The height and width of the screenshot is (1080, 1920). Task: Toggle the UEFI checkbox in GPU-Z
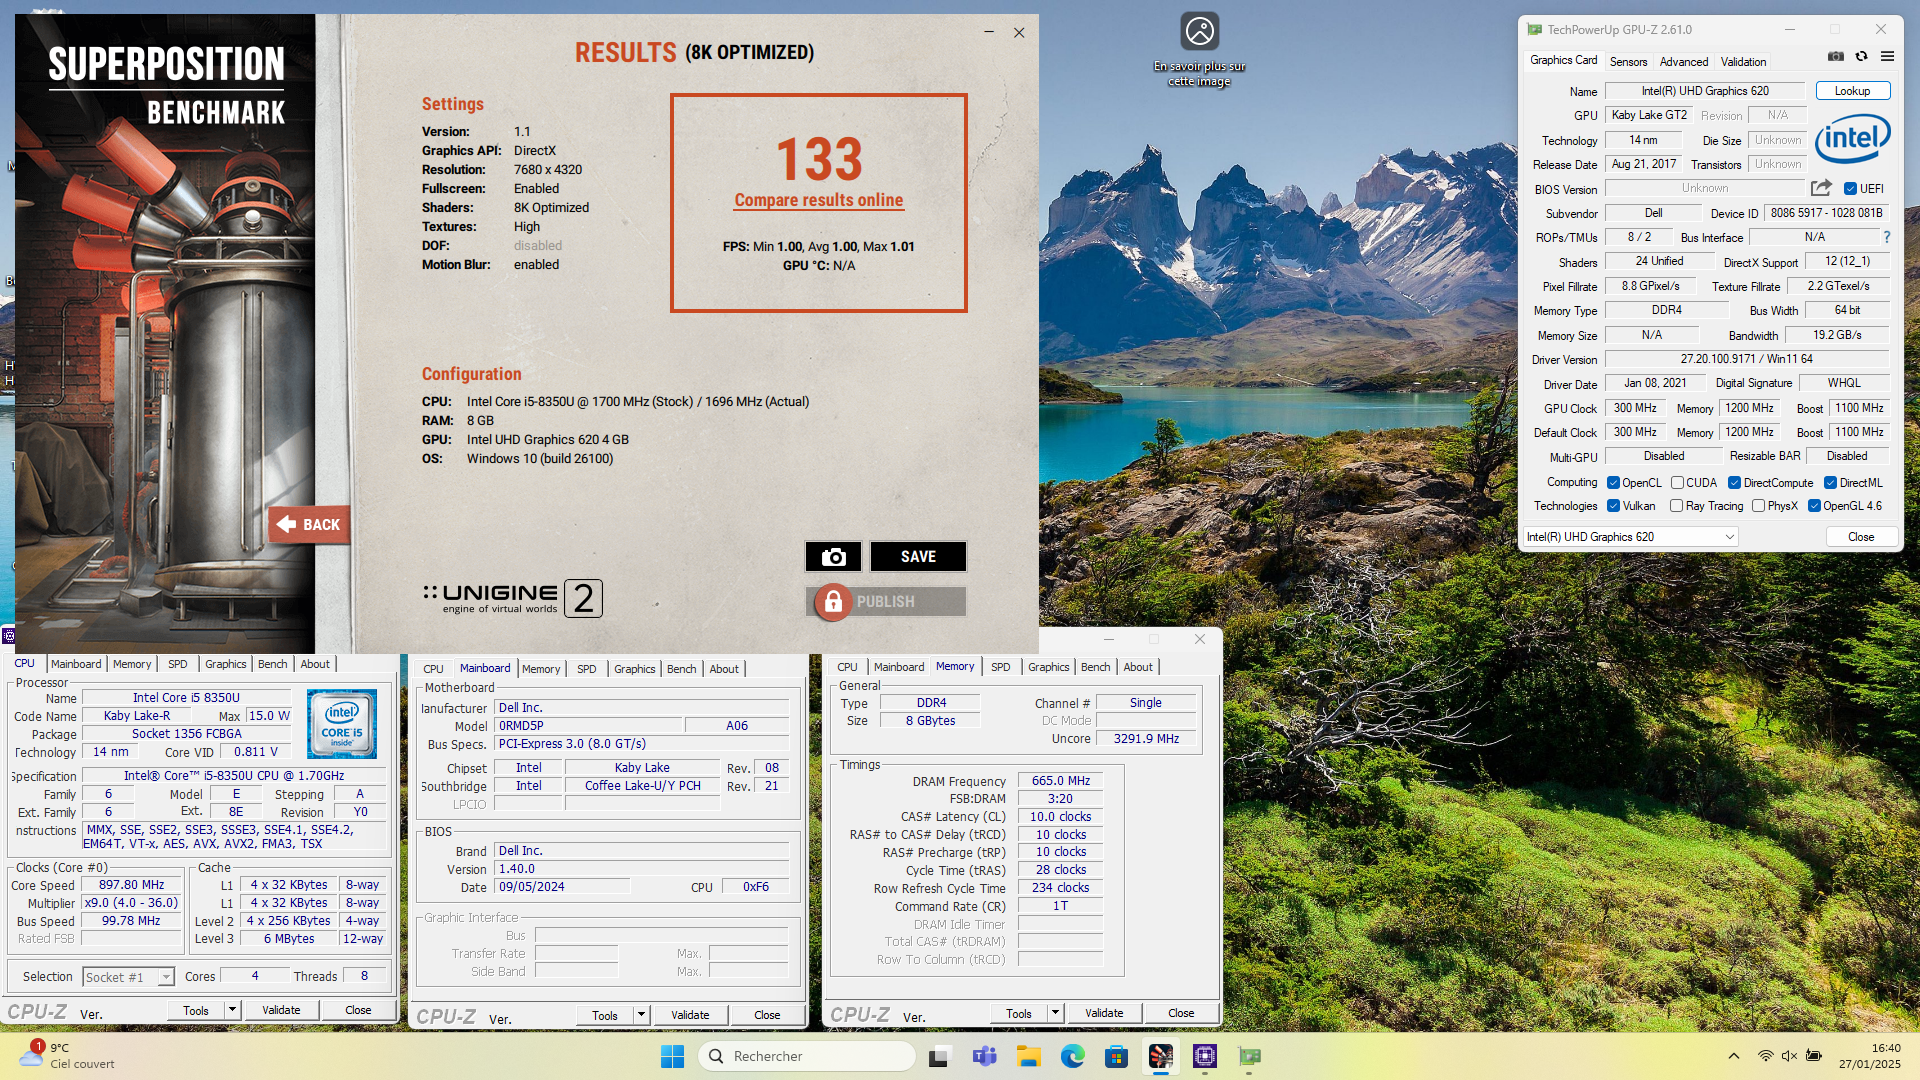pos(1850,189)
